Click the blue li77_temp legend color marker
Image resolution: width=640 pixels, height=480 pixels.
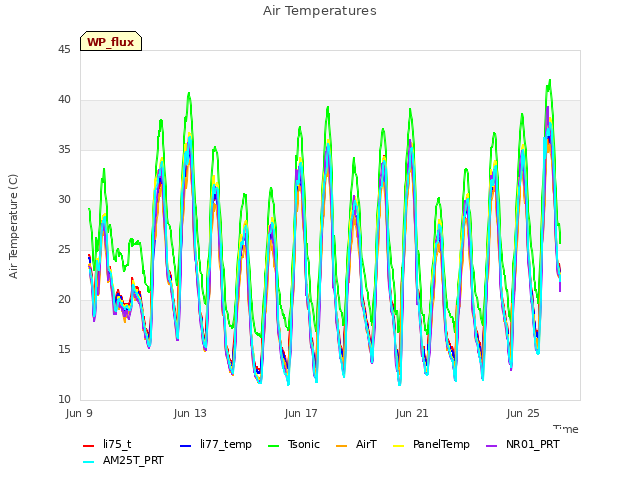click(x=185, y=446)
